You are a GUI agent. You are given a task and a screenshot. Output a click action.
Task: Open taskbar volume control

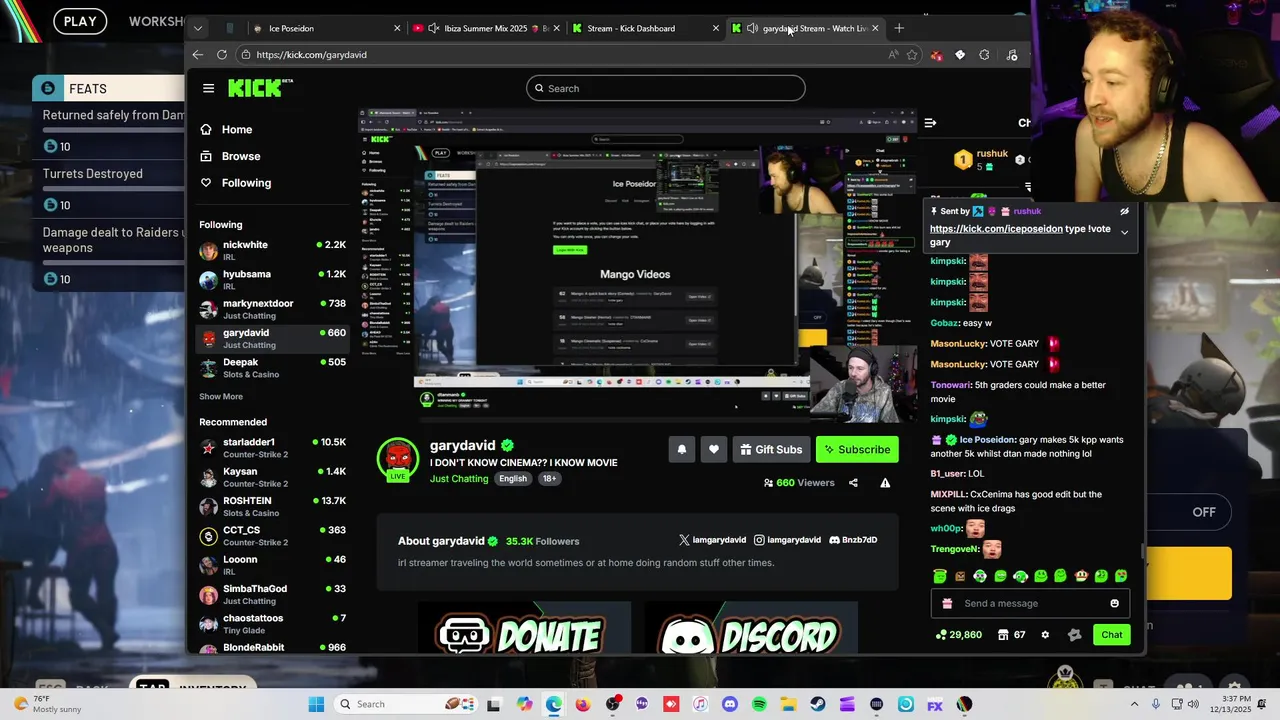(1193, 704)
